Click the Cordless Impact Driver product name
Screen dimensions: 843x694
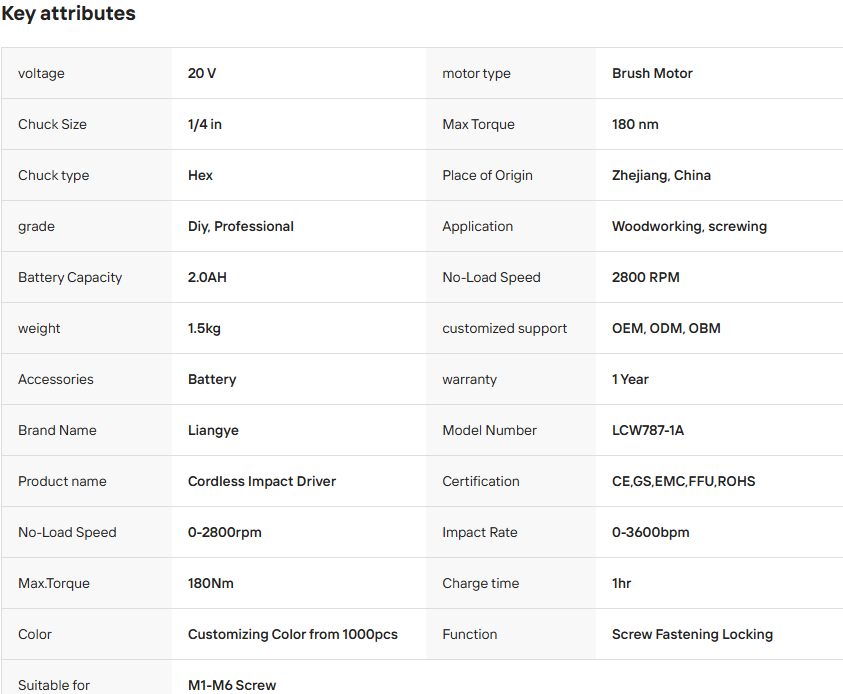point(262,481)
